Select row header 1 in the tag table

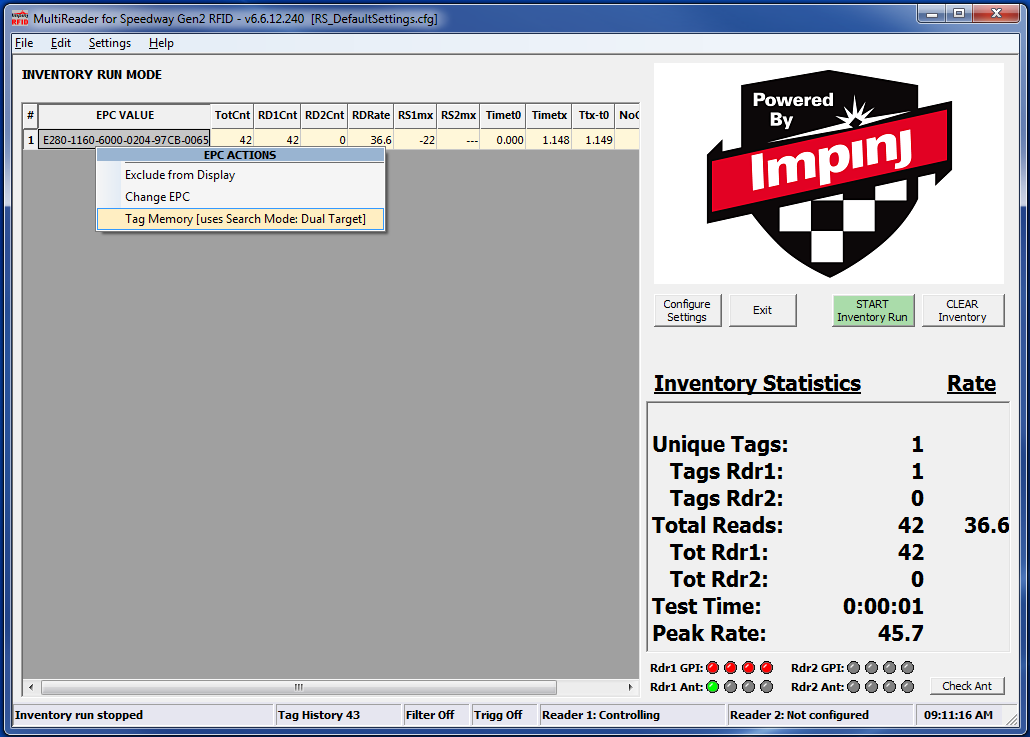tap(30, 140)
